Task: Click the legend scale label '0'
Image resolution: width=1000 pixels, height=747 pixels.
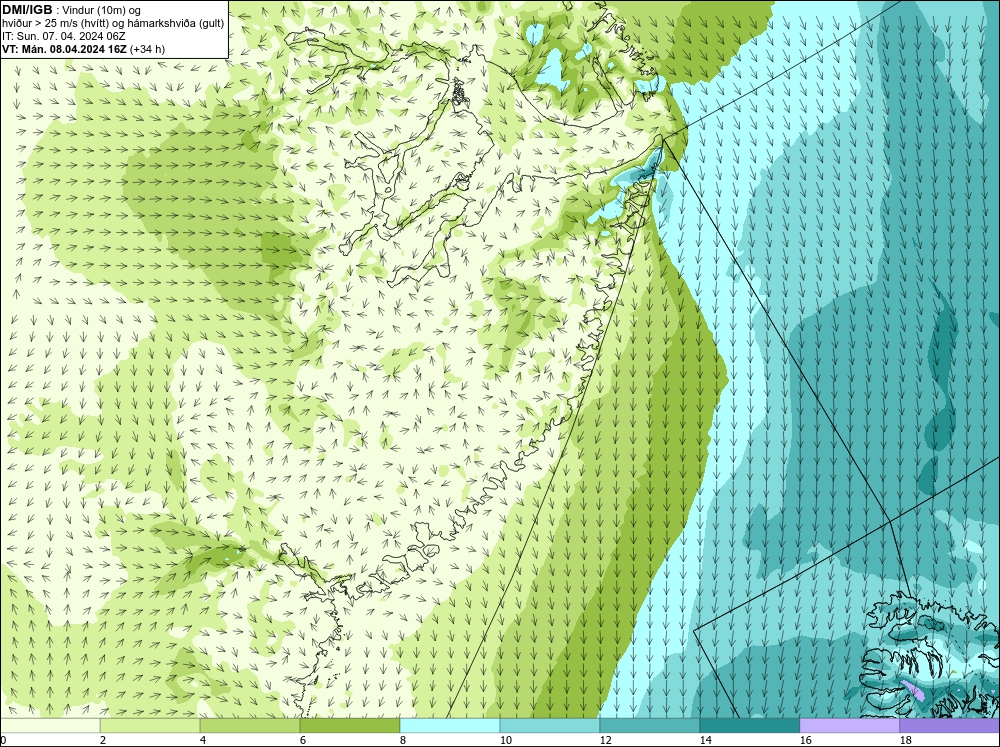Action: (x=3, y=740)
